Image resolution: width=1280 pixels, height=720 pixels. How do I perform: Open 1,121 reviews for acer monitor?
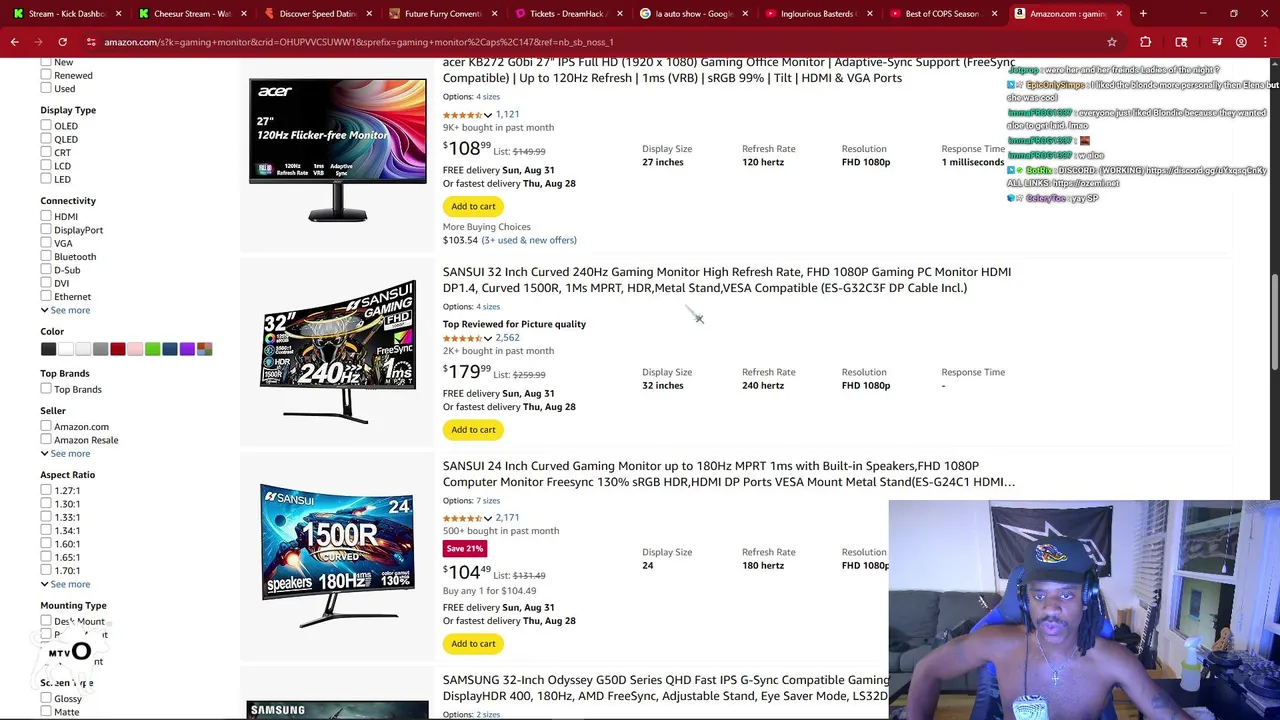pyautogui.click(x=507, y=115)
